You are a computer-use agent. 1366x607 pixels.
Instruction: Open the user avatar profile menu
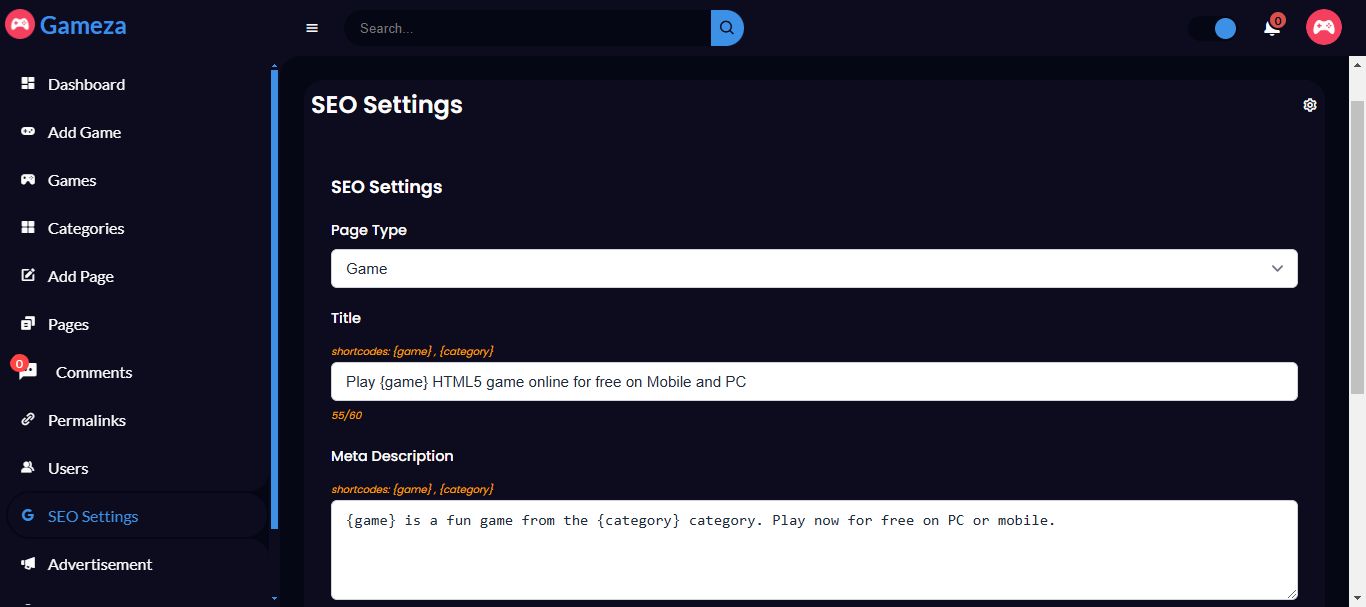coord(1323,27)
